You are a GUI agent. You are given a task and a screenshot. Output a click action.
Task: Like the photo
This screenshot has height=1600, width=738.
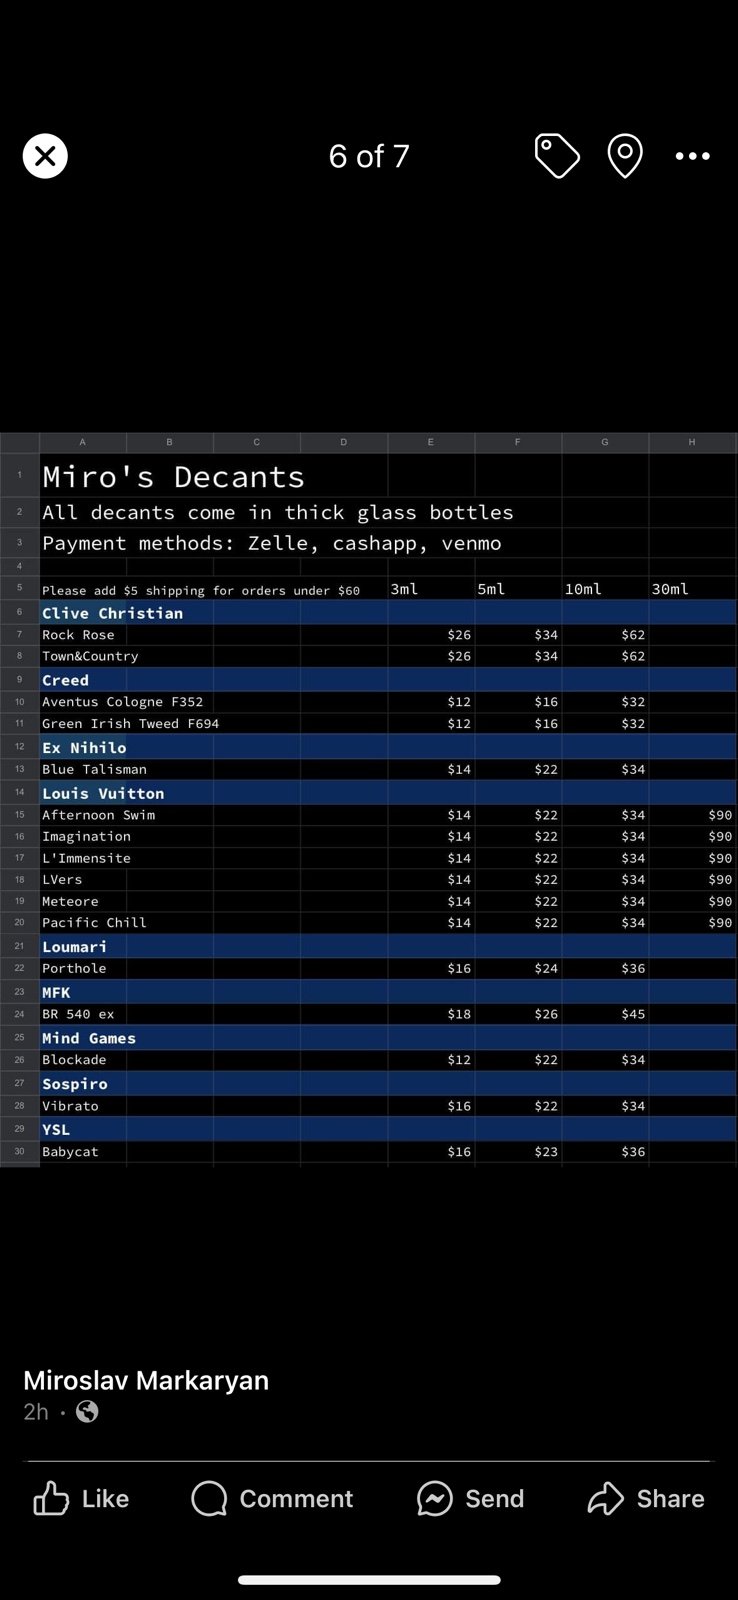click(81, 1498)
